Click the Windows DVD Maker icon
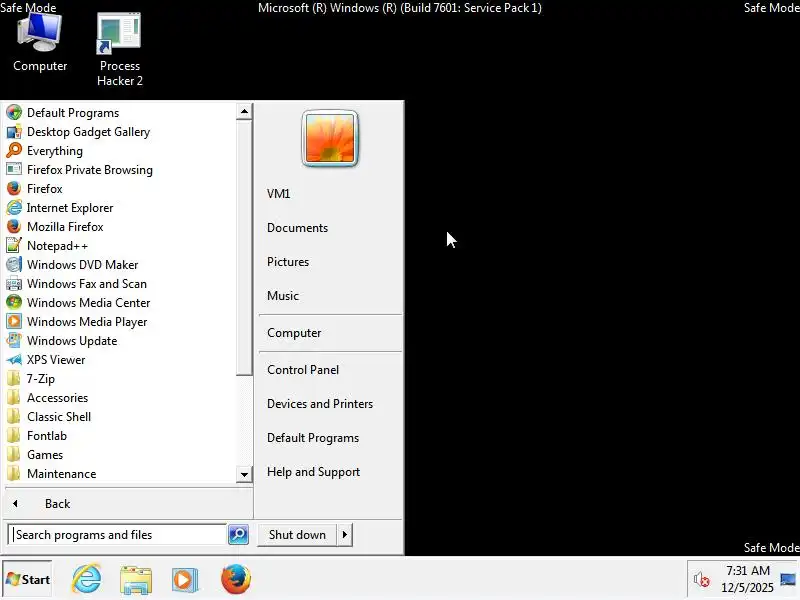The width and height of the screenshot is (800, 600). tap(14, 264)
